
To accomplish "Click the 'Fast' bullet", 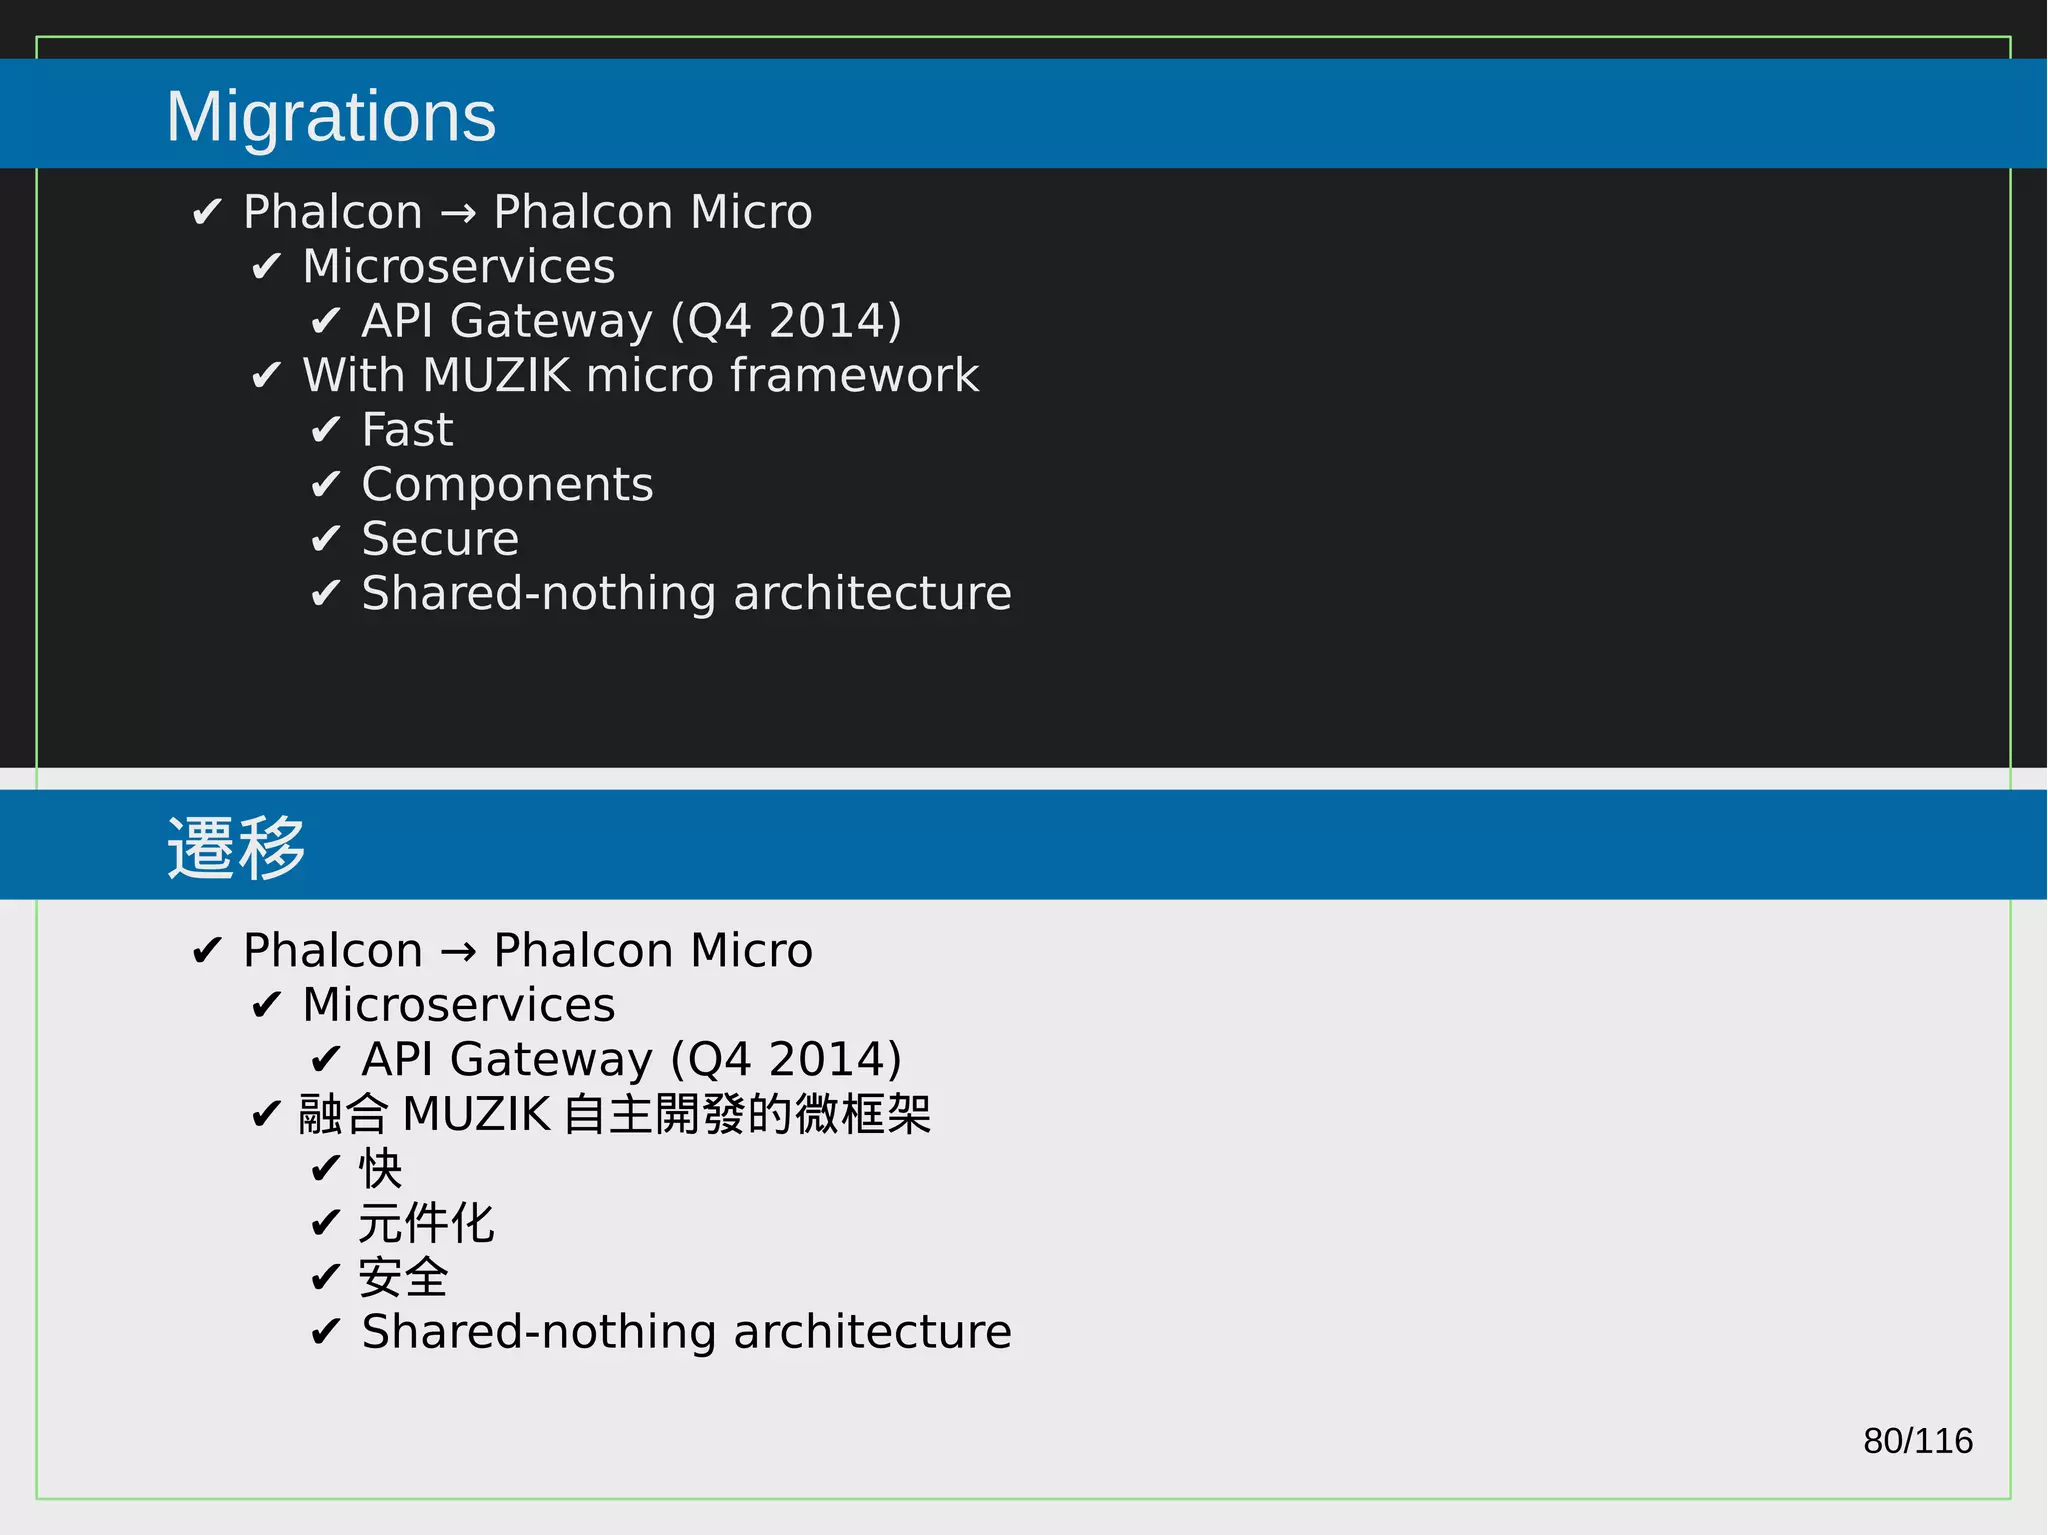I will coord(407,430).
